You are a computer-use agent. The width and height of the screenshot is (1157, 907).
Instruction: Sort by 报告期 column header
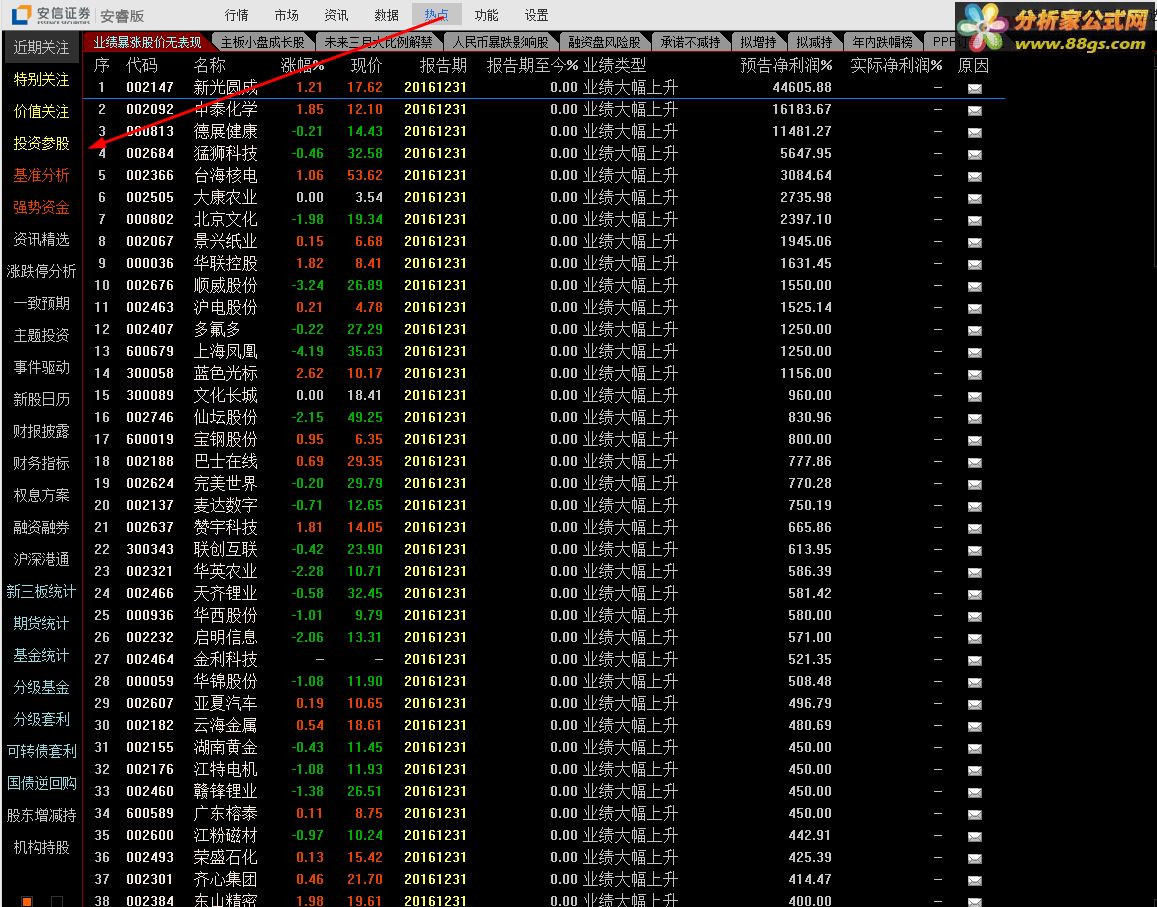tap(443, 66)
